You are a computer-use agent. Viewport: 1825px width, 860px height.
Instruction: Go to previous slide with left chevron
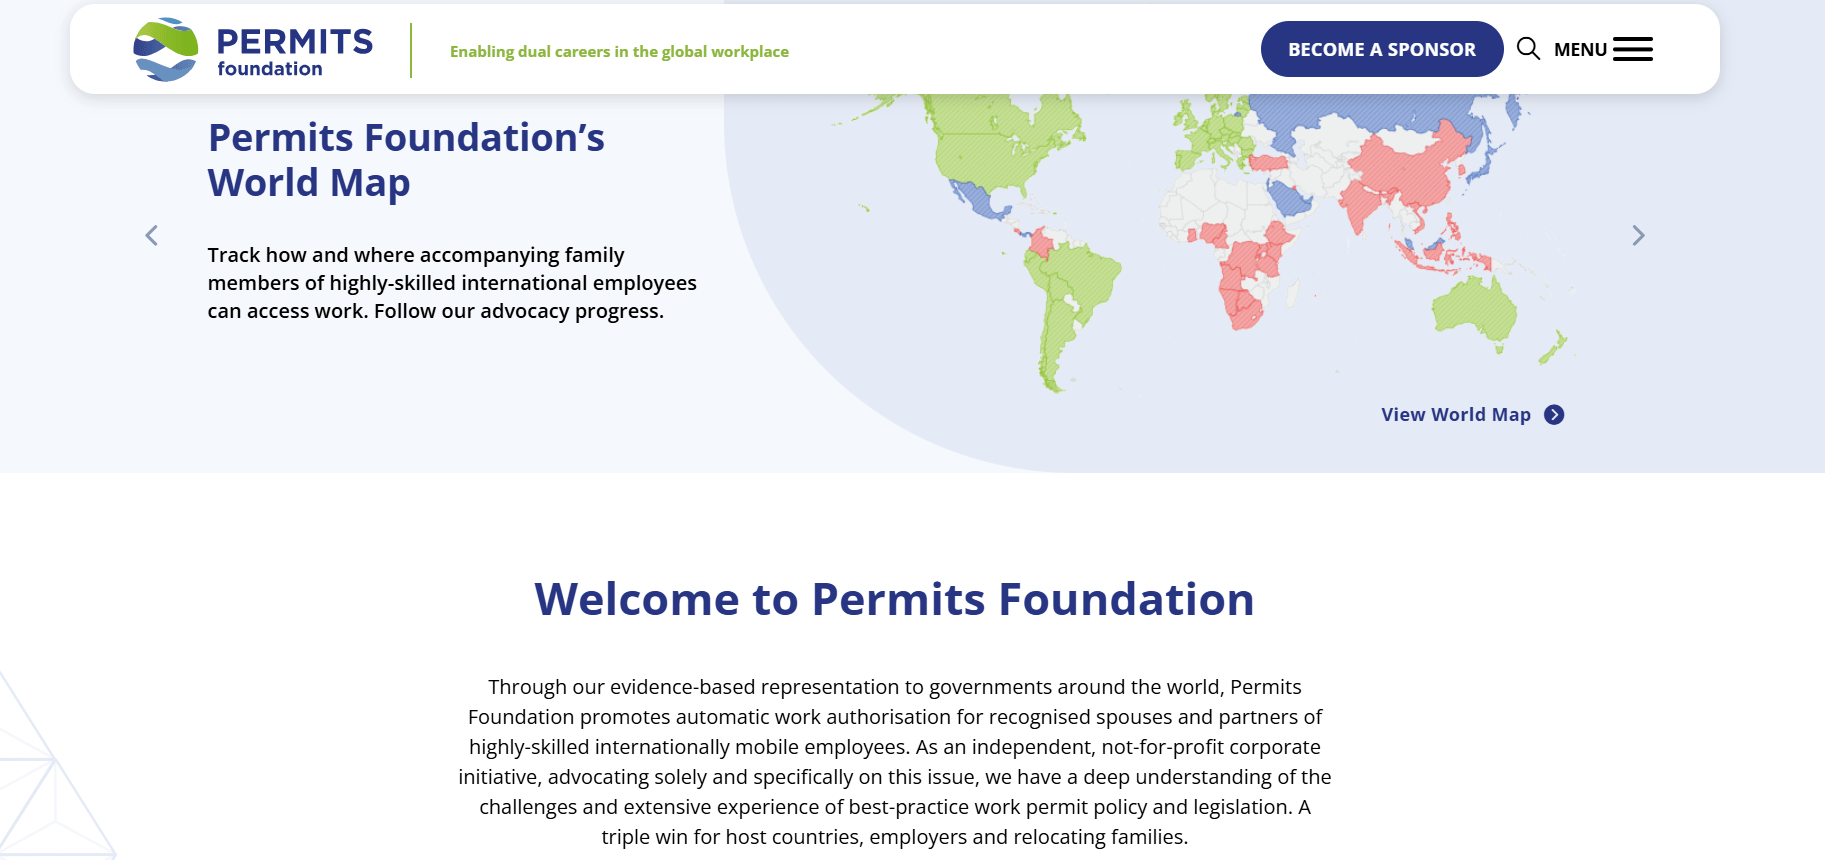pos(152,236)
